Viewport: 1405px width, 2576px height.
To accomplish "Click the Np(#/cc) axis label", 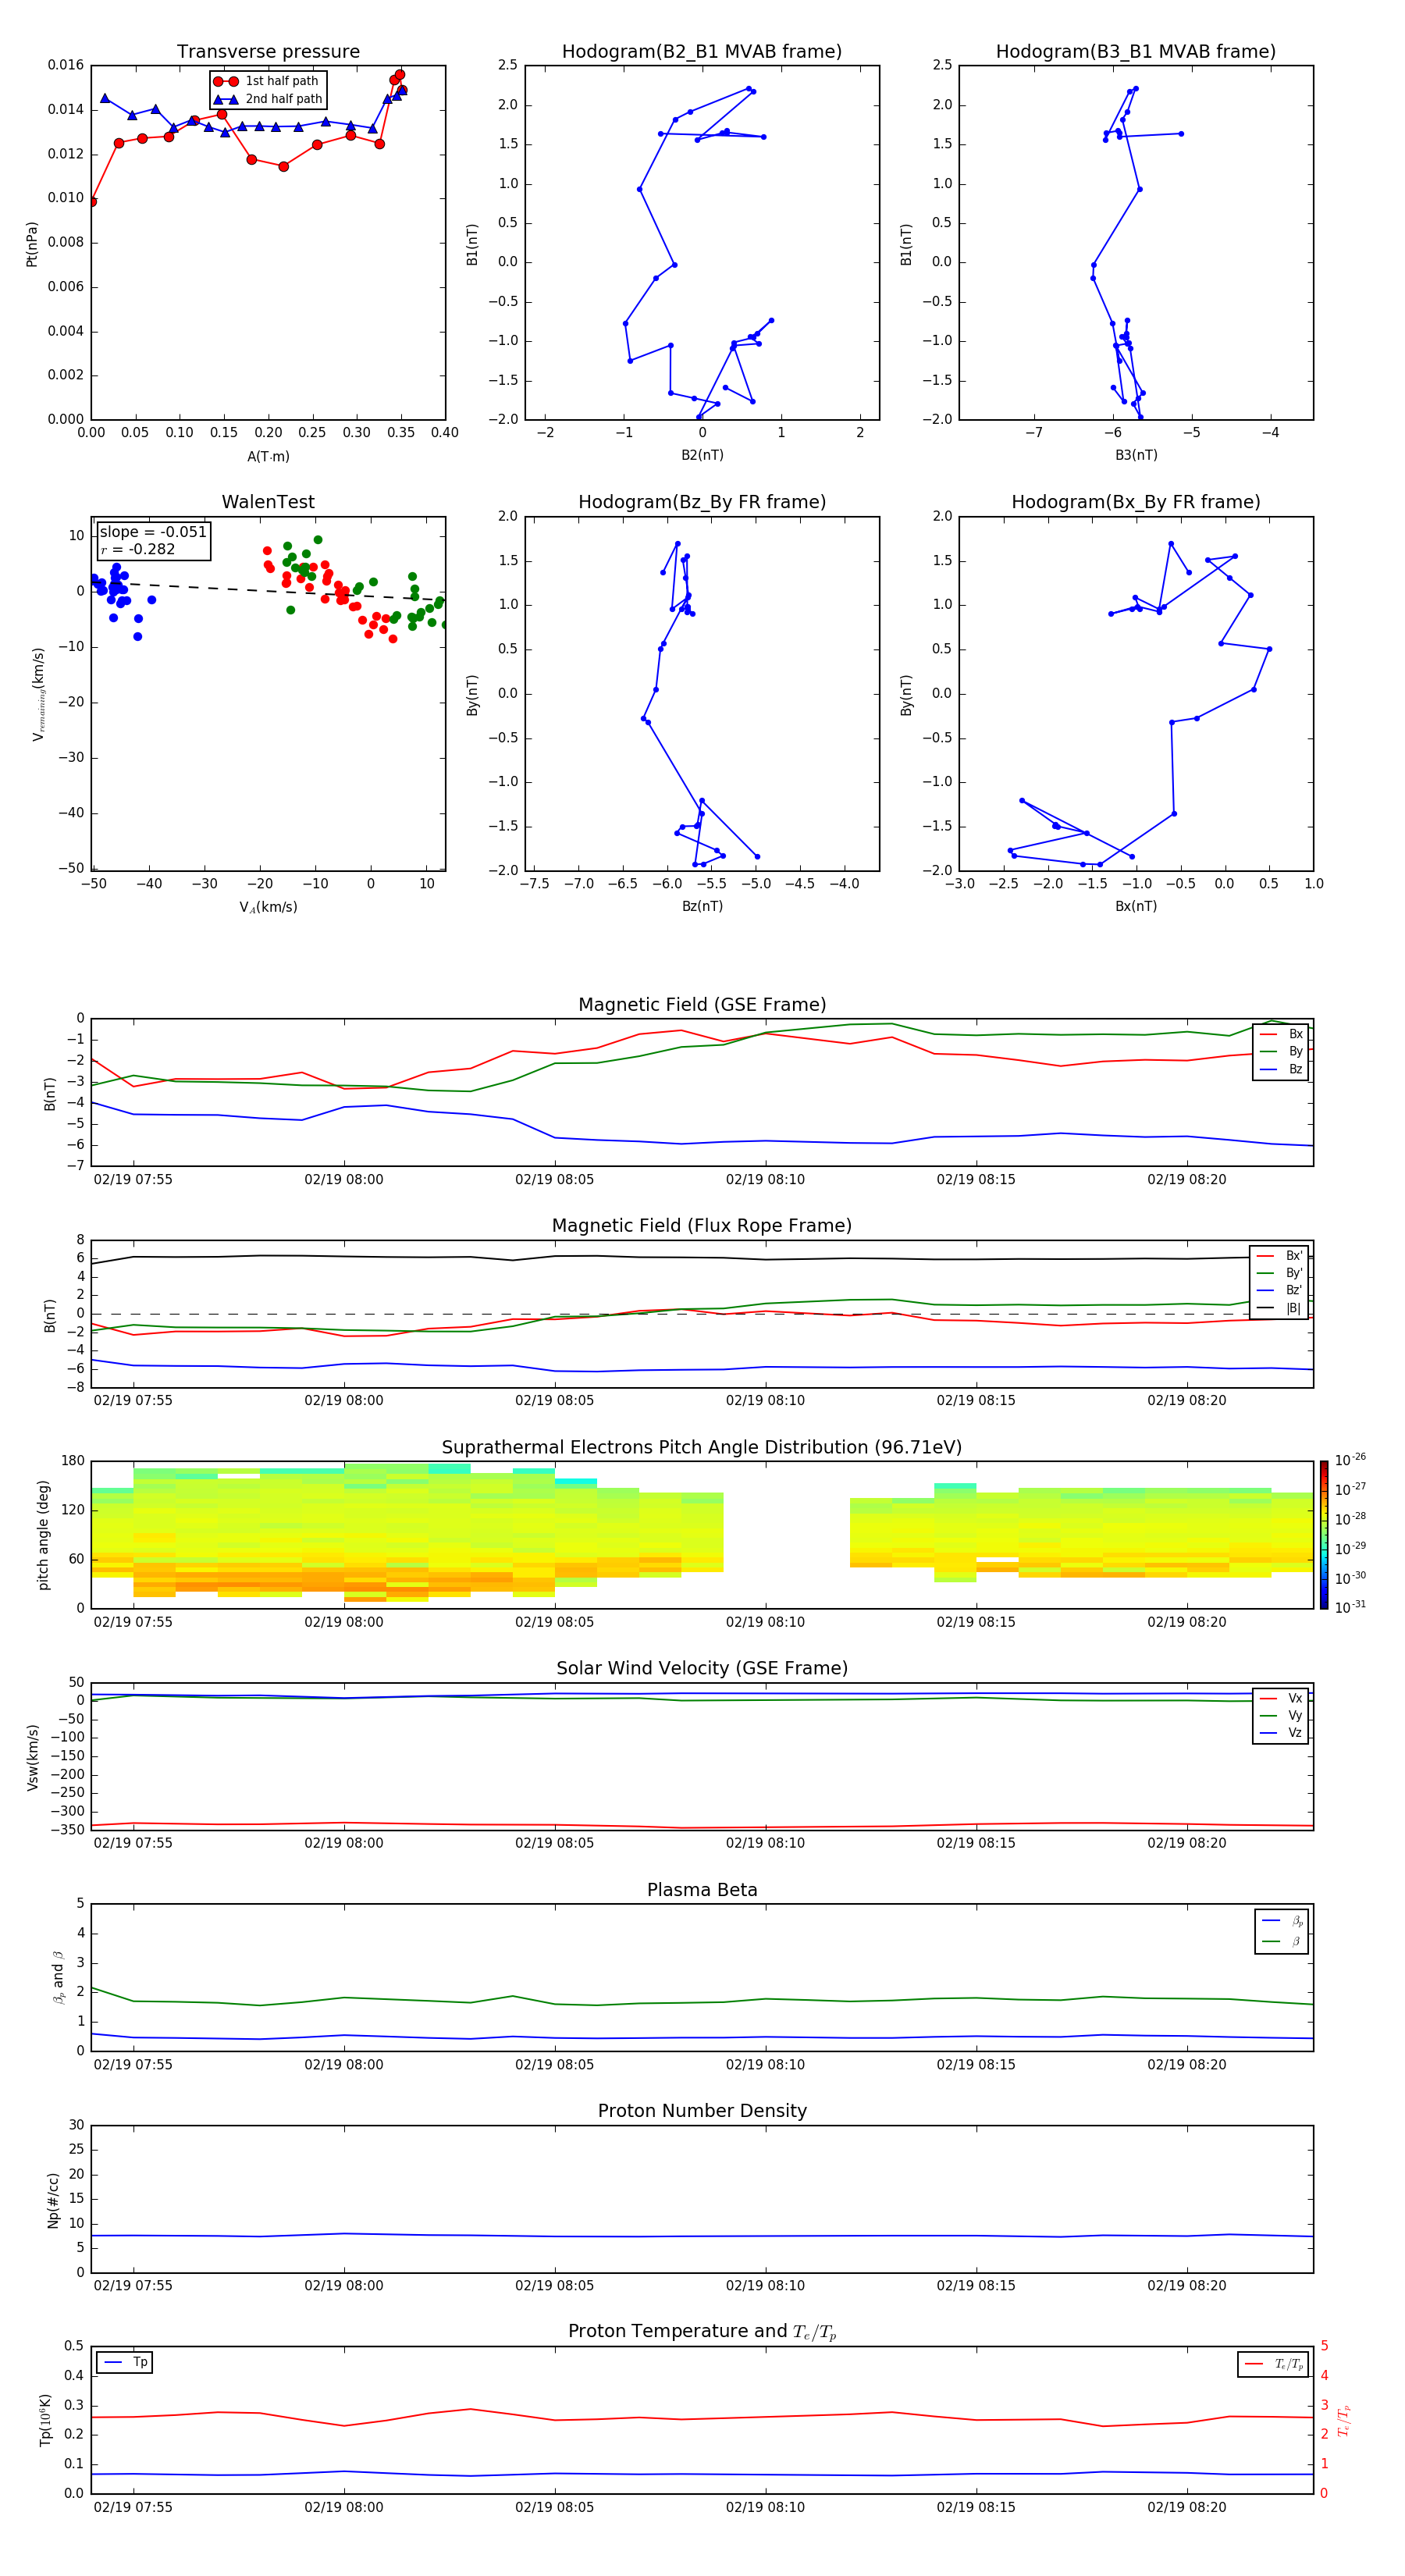I will click(x=53, y=2200).
